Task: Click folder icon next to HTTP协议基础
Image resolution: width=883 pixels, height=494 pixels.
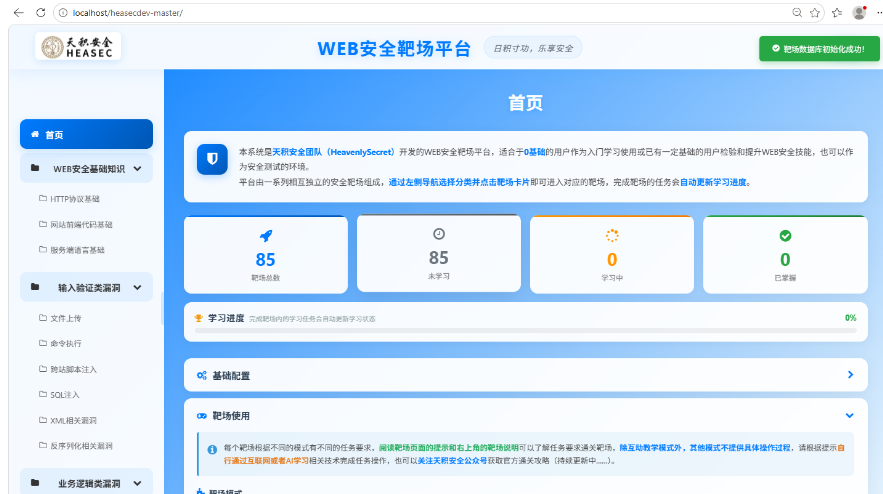Action: click(43, 198)
